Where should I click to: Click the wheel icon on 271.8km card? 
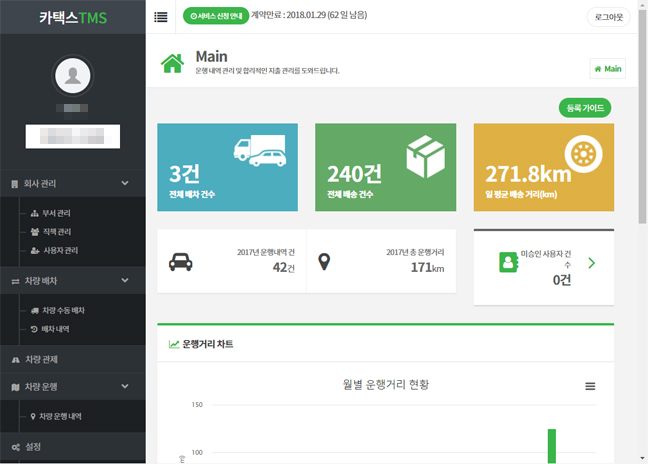coord(583,154)
